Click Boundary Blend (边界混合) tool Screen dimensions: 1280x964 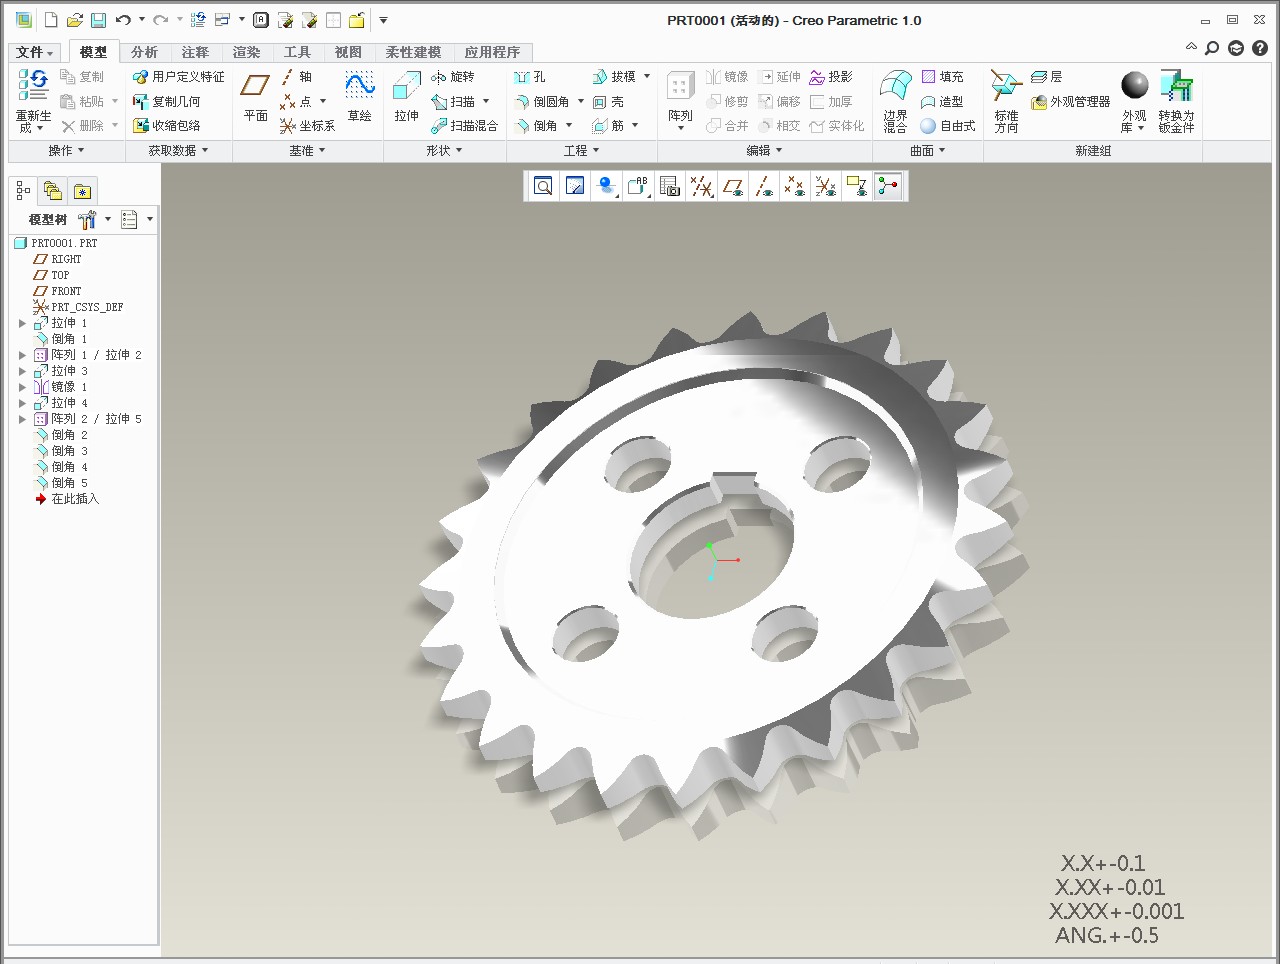895,101
